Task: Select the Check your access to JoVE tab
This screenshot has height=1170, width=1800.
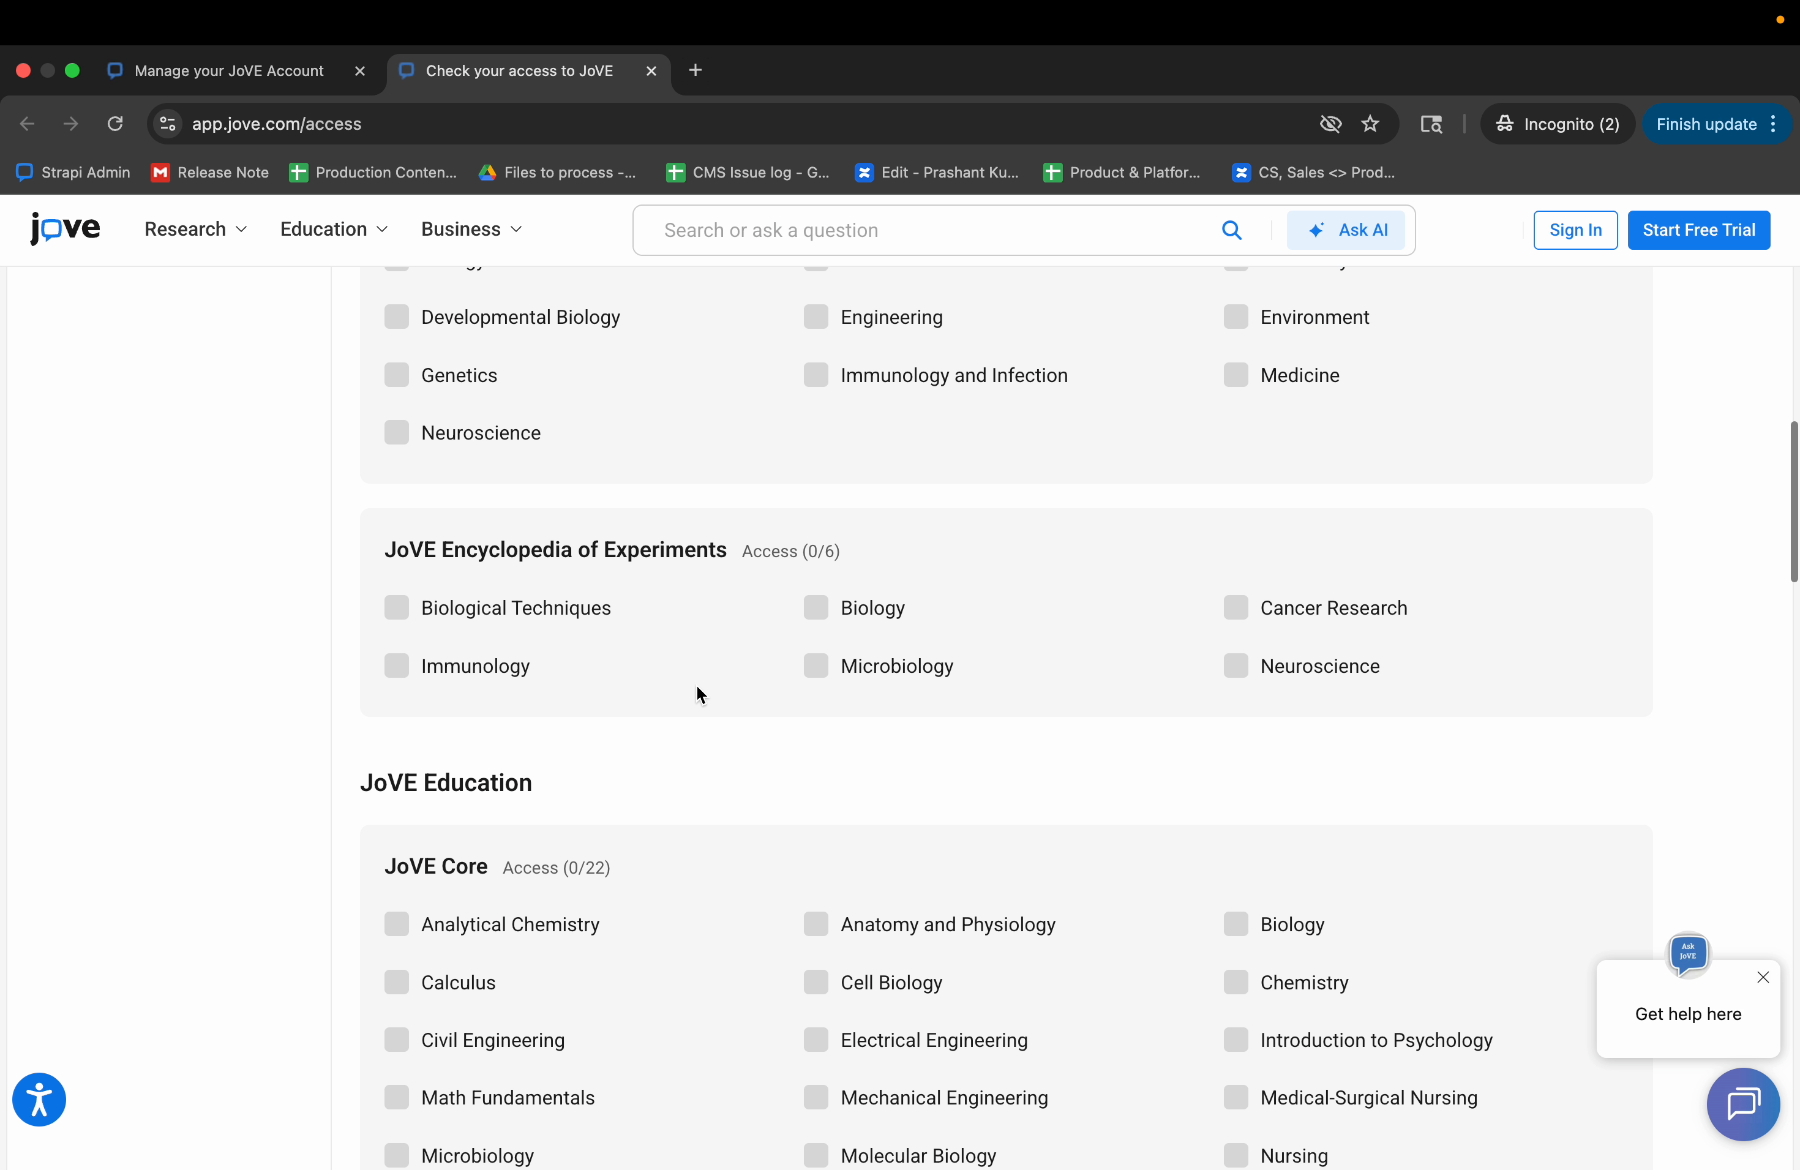Action: [518, 70]
